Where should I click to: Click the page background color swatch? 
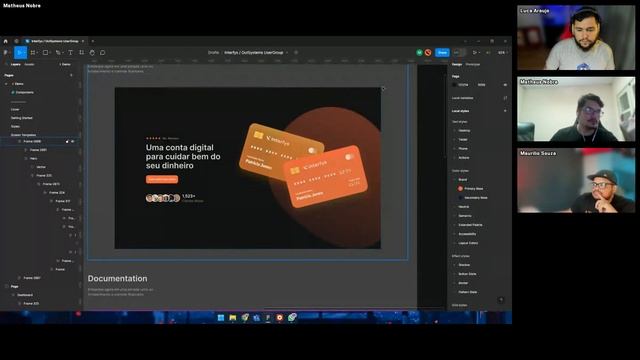tap(454, 85)
